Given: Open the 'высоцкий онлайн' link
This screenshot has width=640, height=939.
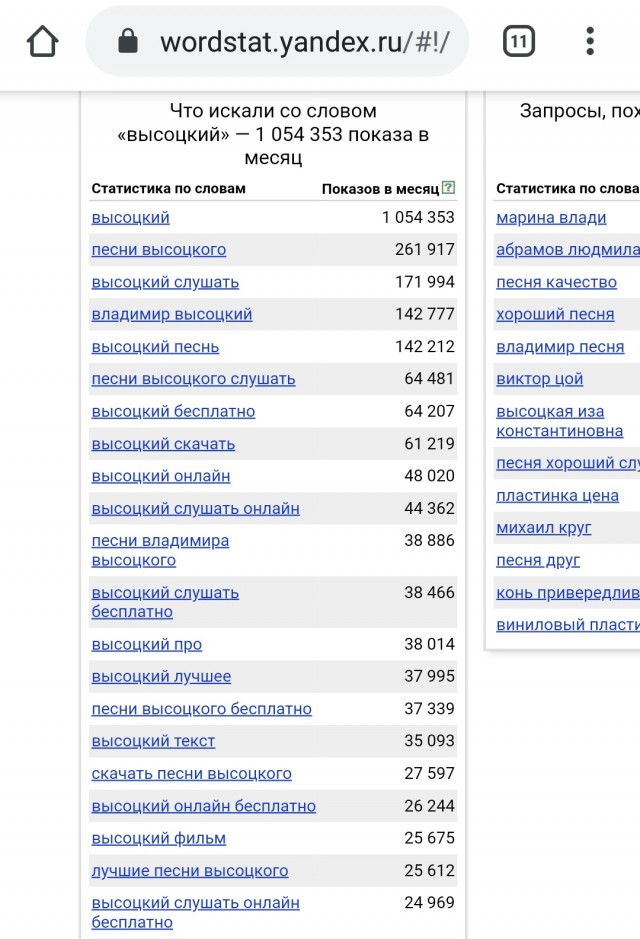Looking at the screenshot, I should coord(160,476).
